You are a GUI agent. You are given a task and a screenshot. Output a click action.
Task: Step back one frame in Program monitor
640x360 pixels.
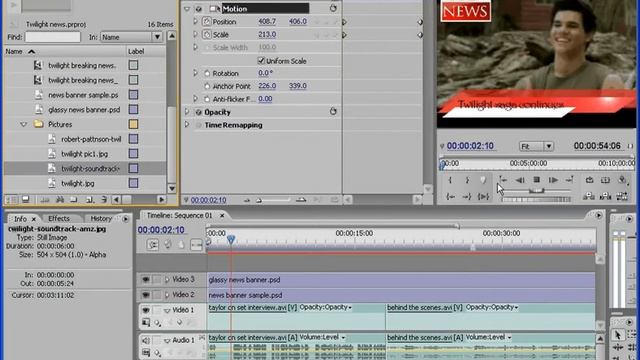pyautogui.click(x=520, y=180)
